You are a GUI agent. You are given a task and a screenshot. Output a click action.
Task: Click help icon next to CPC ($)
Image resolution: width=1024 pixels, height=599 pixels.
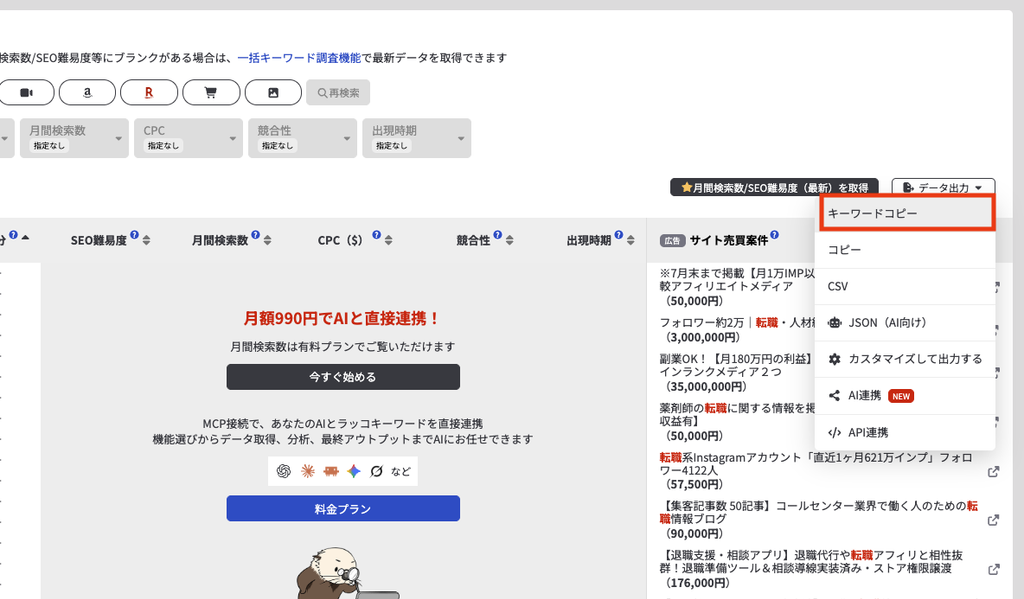point(376,235)
